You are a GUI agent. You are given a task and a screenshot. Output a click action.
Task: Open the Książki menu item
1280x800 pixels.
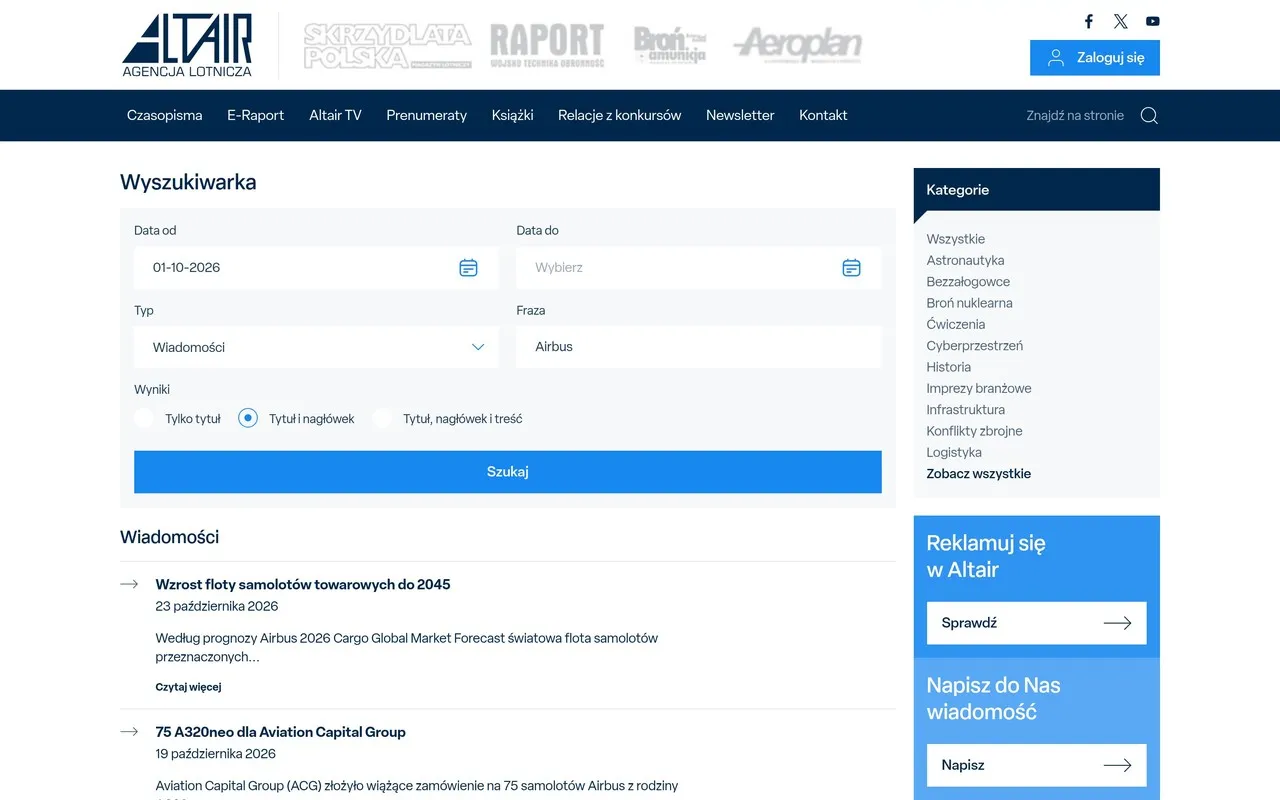[513, 115]
